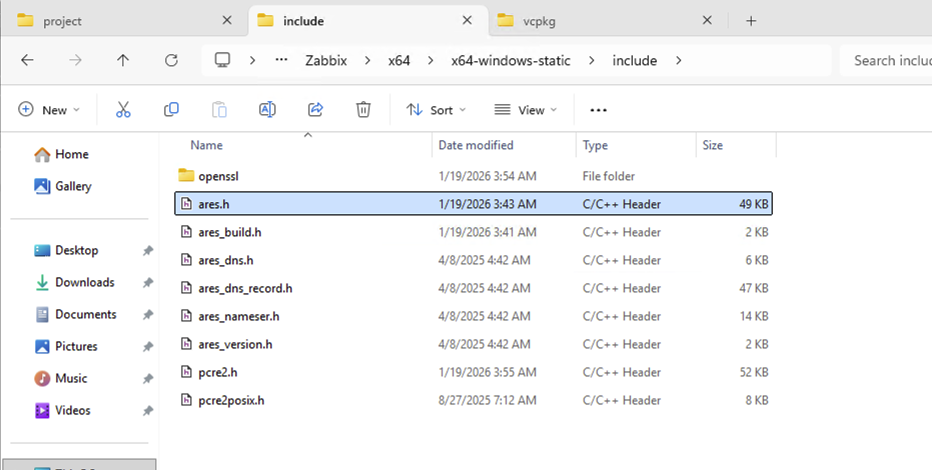Switch to the vcpkg tab
Image resolution: width=932 pixels, height=470 pixels.
click(602, 21)
